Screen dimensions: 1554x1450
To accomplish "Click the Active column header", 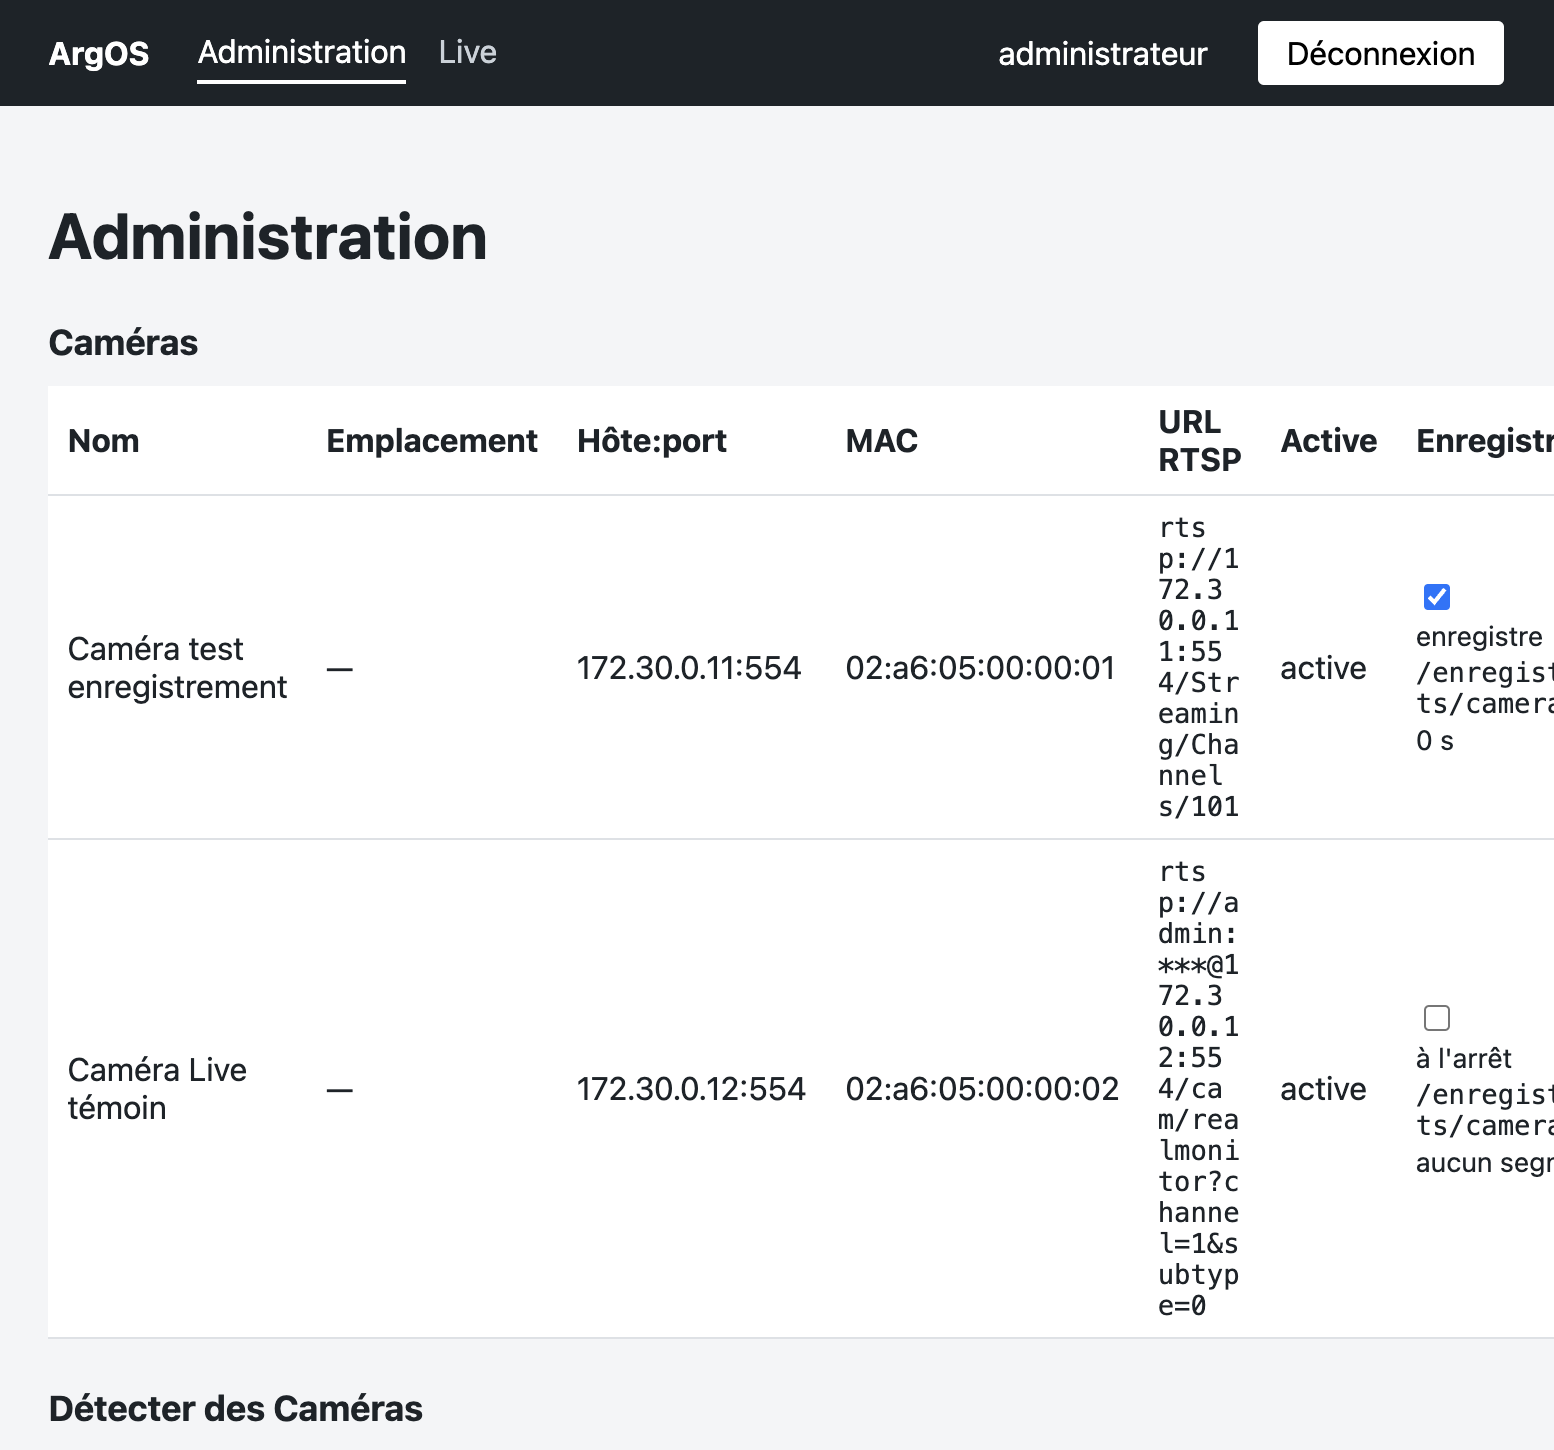I will pos(1328,441).
